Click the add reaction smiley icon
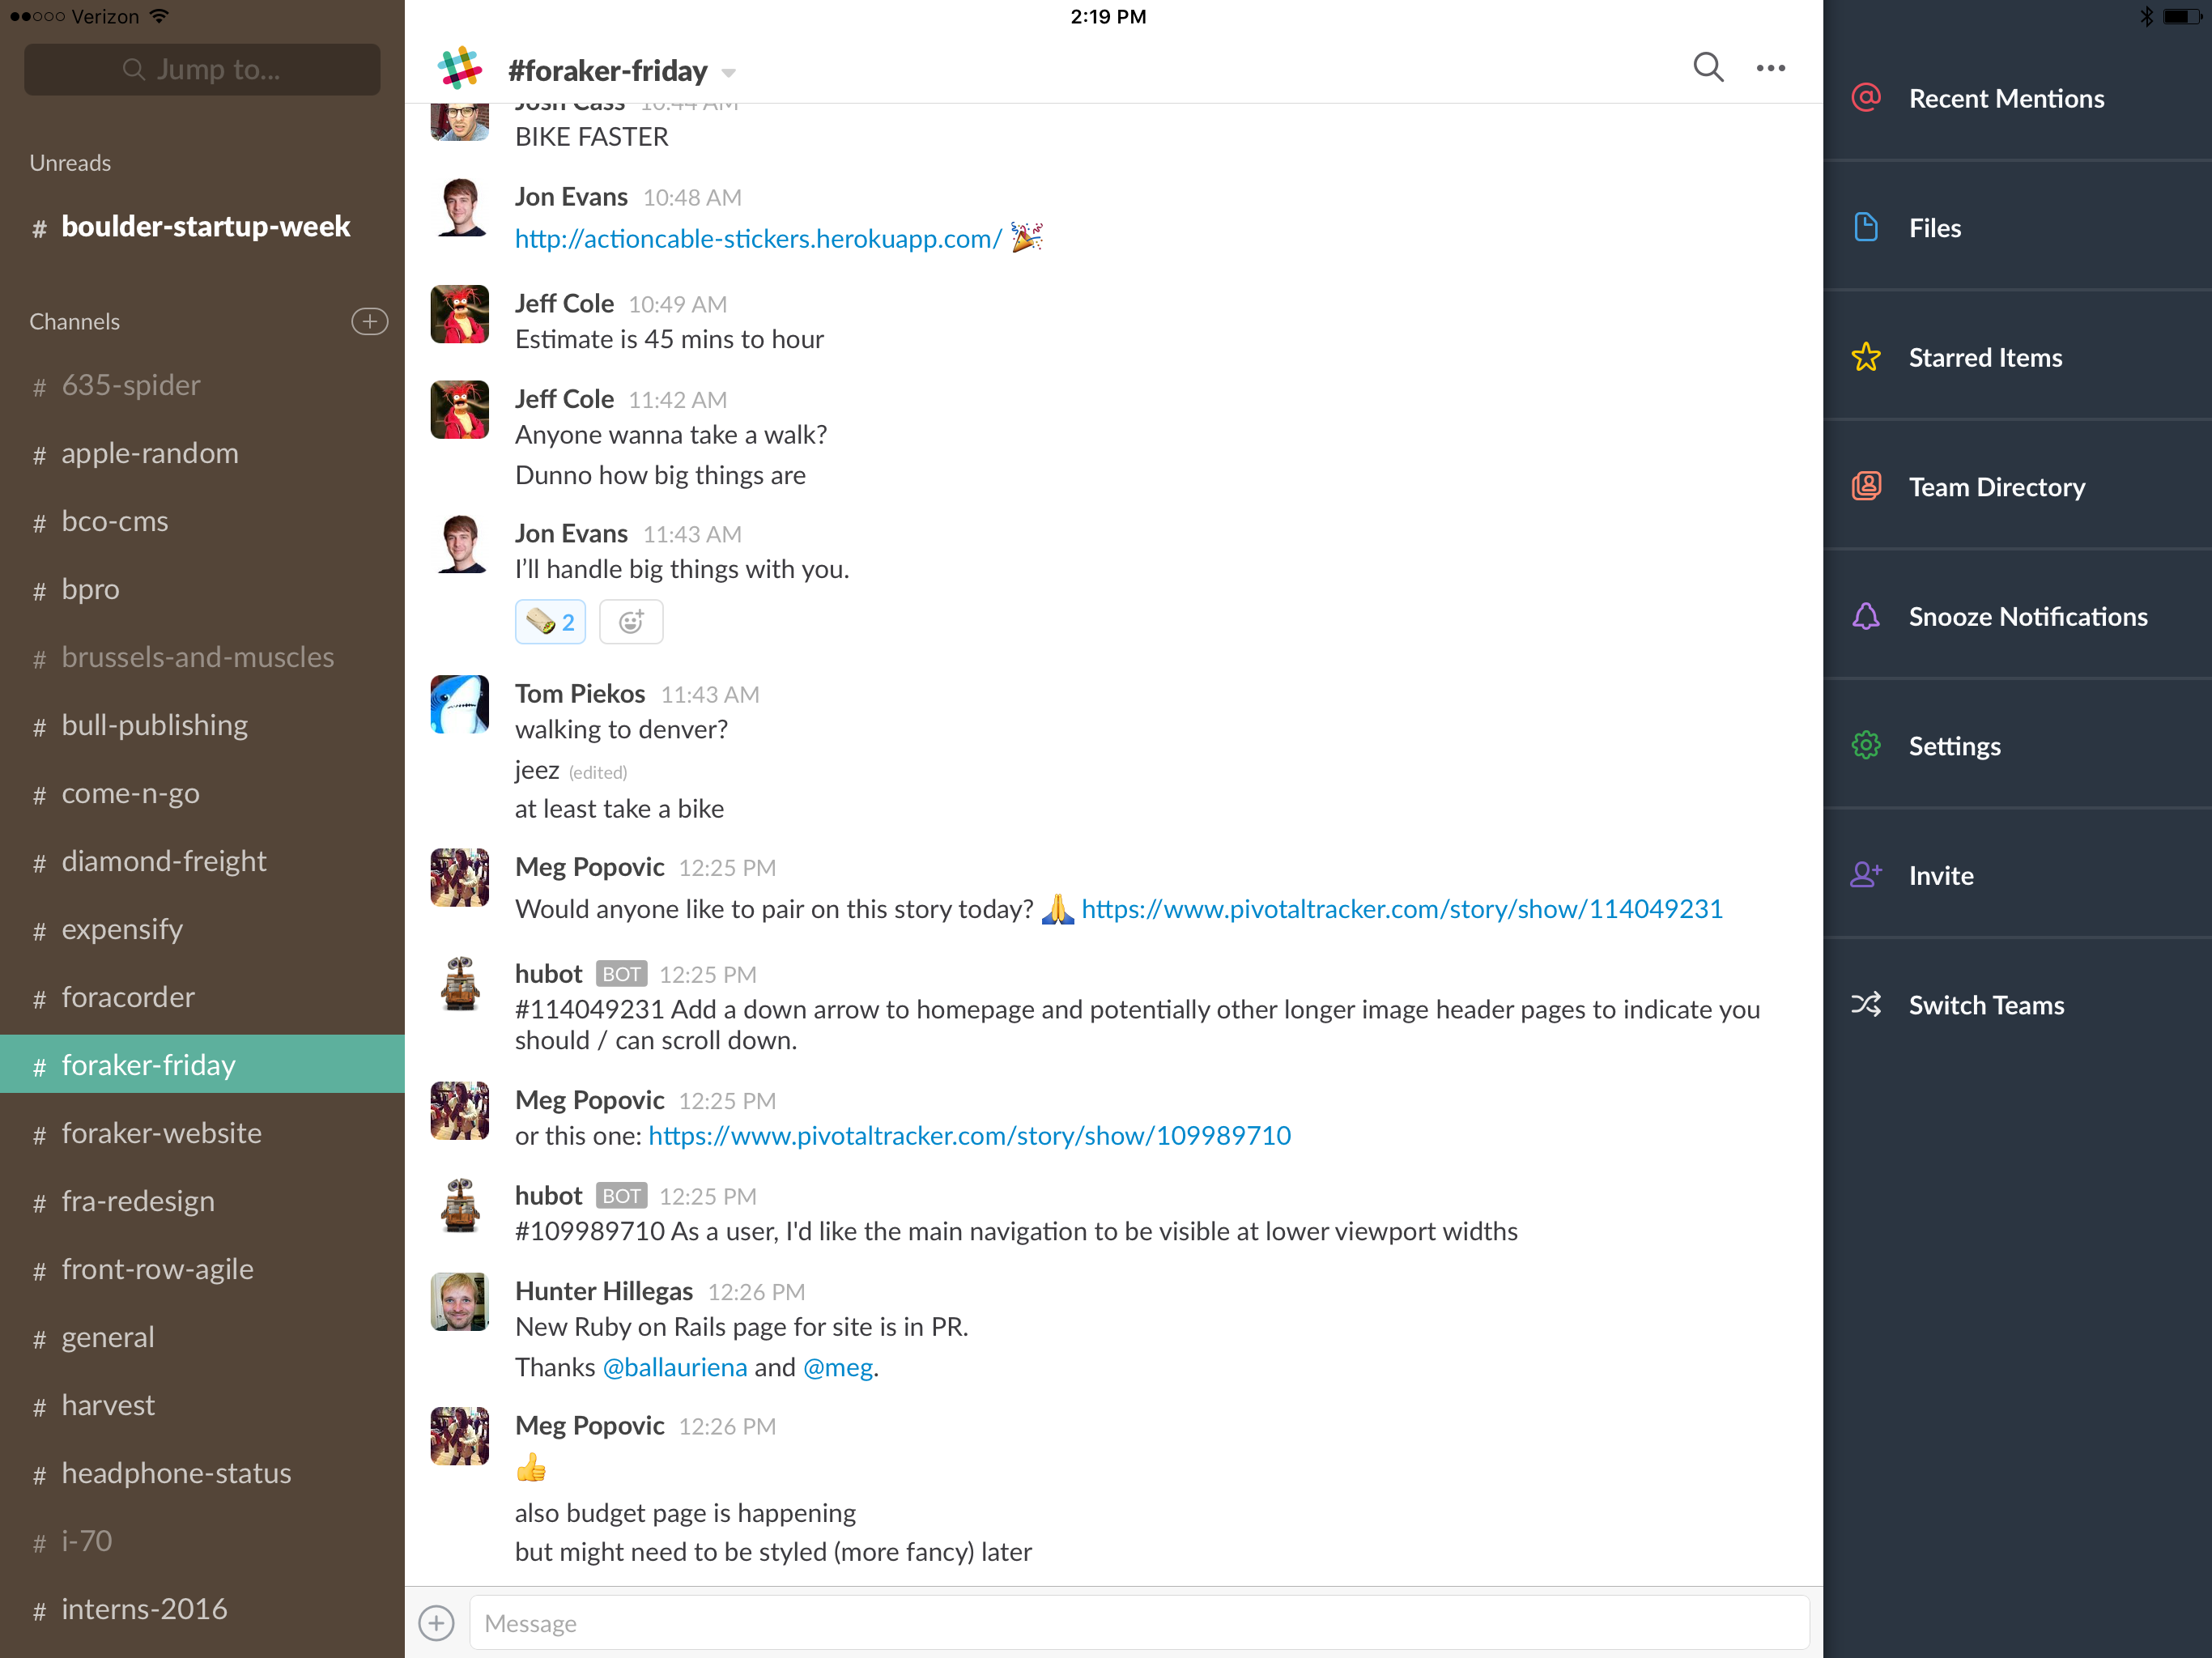Image resolution: width=2212 pixels, height=1658 pixels. [x=631, y=622]
